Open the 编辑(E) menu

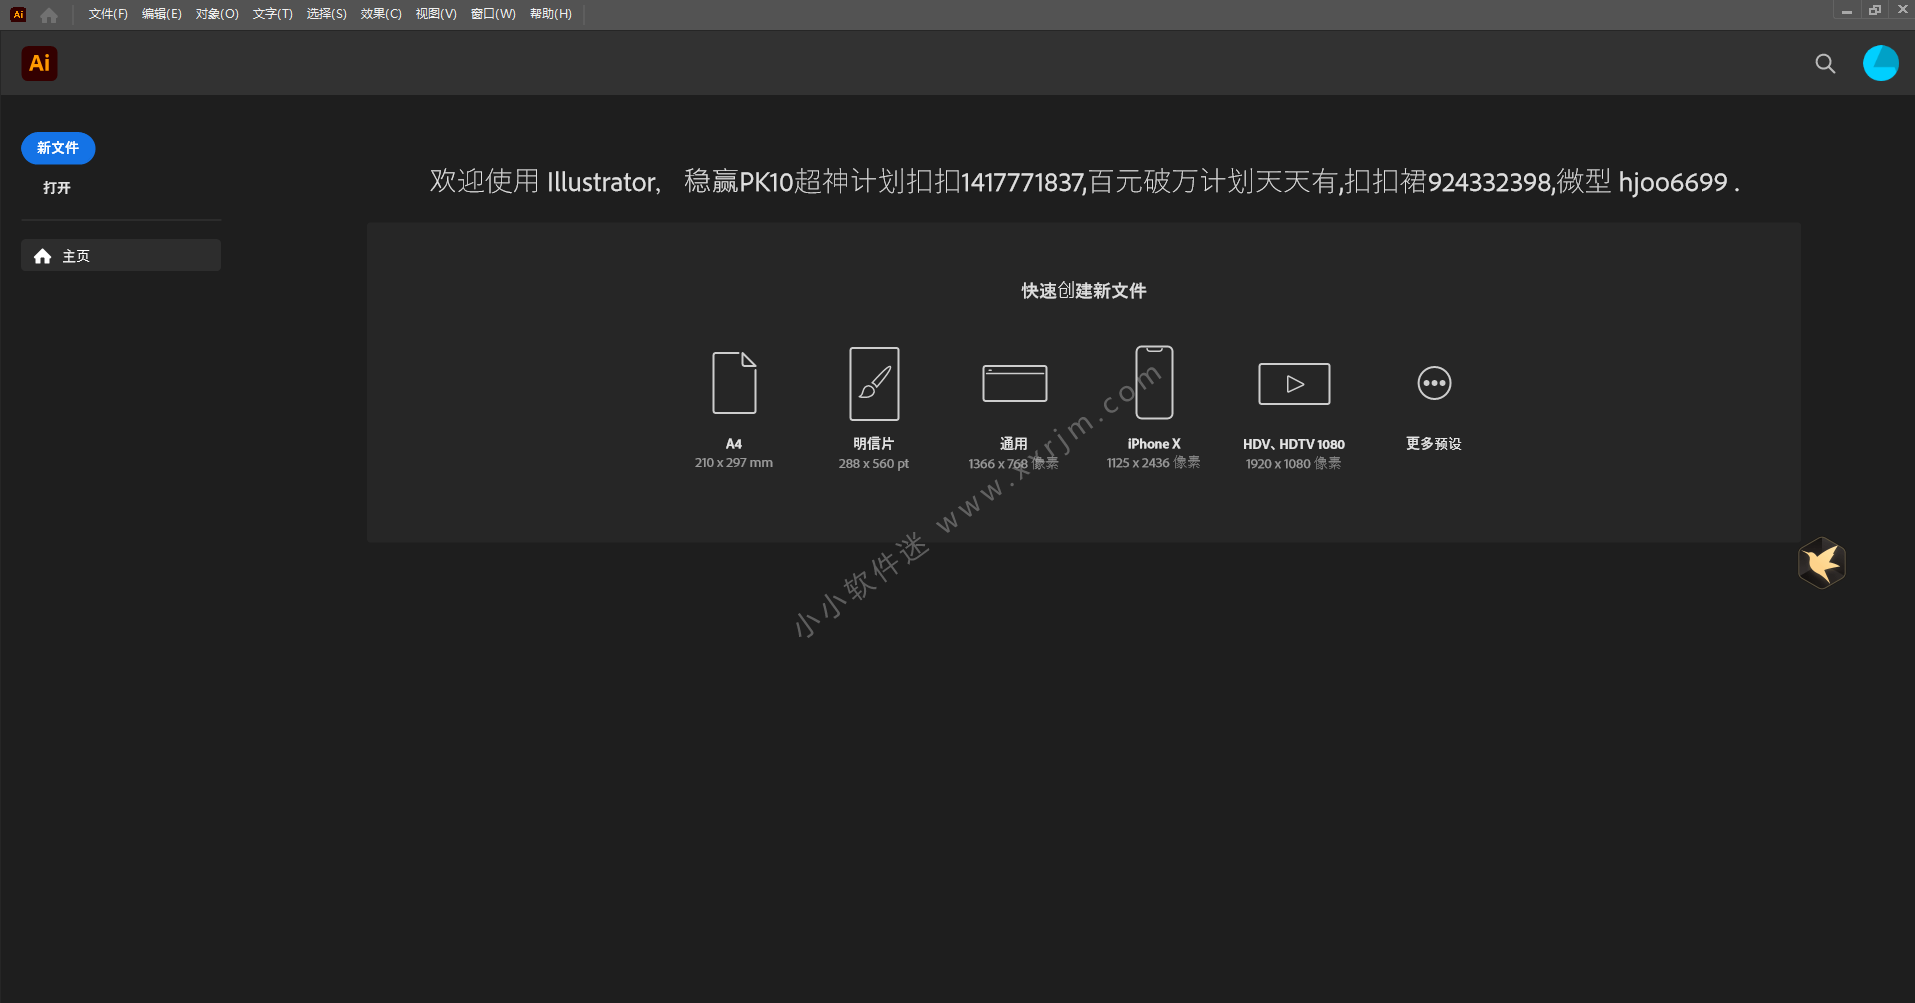tap(162, 14)
